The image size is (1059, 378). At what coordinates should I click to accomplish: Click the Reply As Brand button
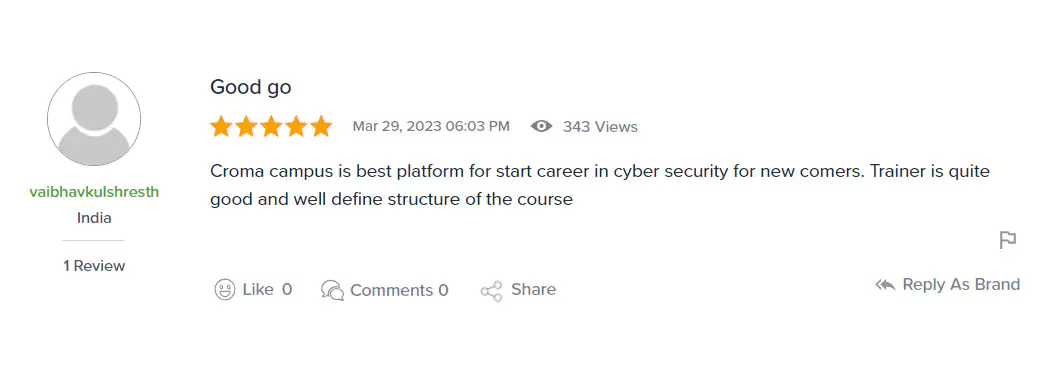tap(948, 285)
